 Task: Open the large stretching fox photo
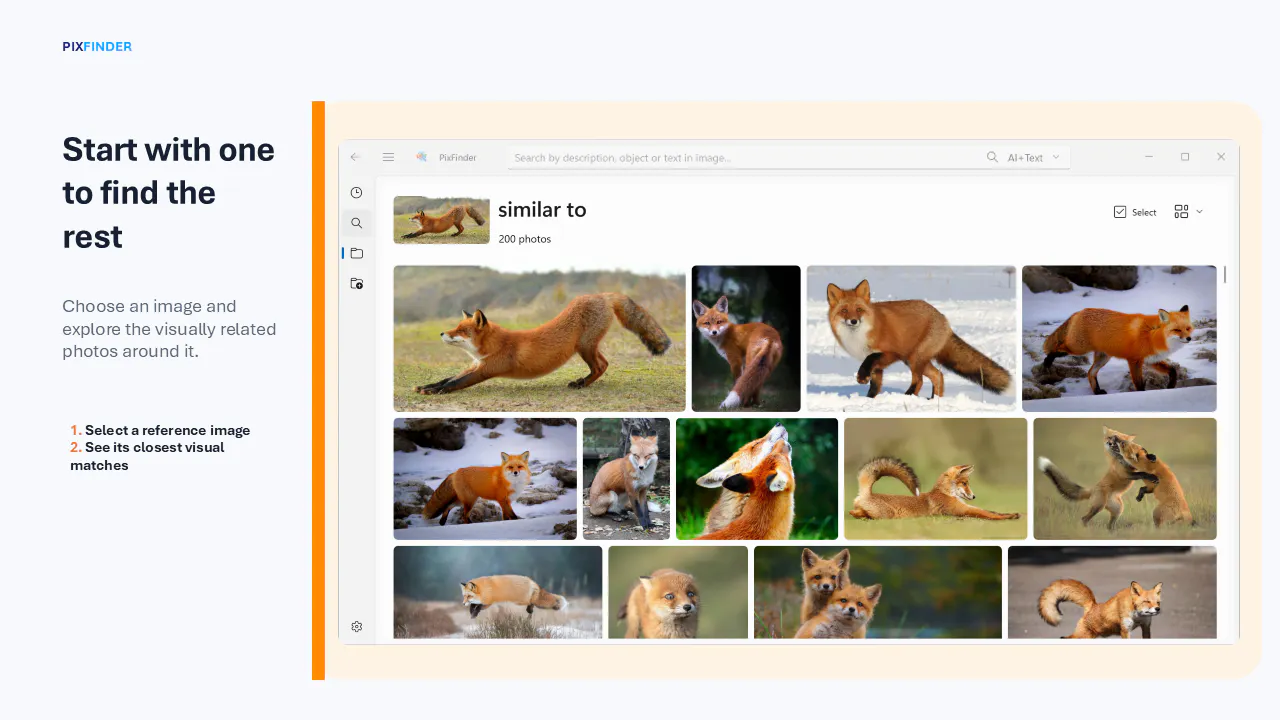tap(539, 339)
